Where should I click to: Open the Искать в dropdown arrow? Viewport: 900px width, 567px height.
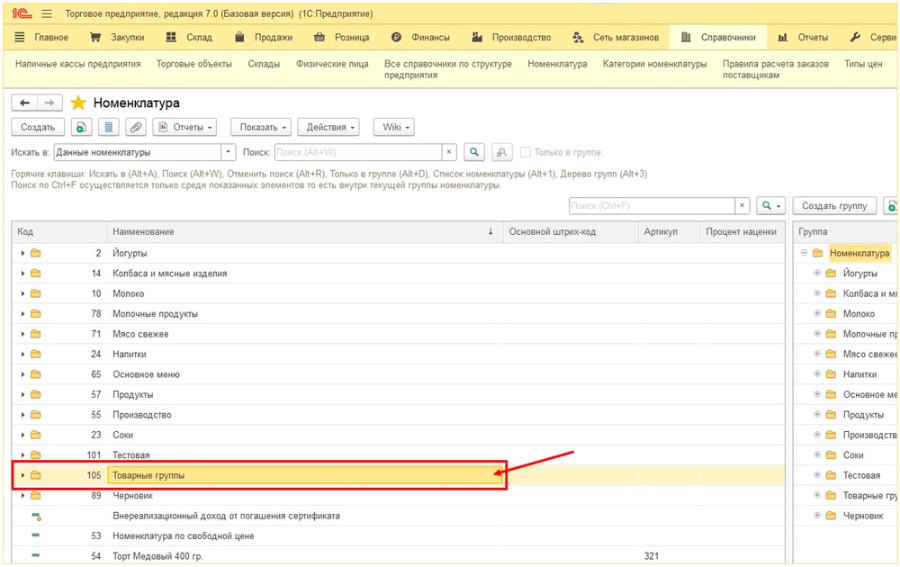tap(228, 152)
